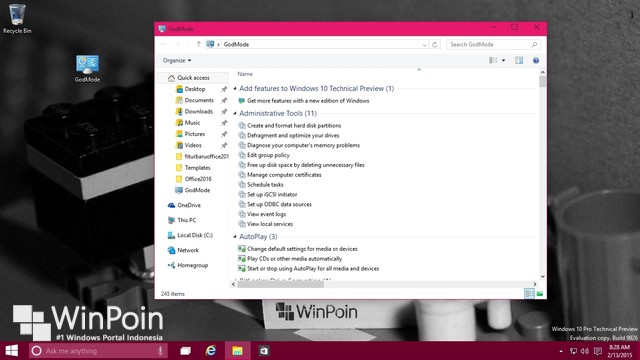Open view options dropdown arrow
The width and height of the screenshot is (640, 360).
503,60
